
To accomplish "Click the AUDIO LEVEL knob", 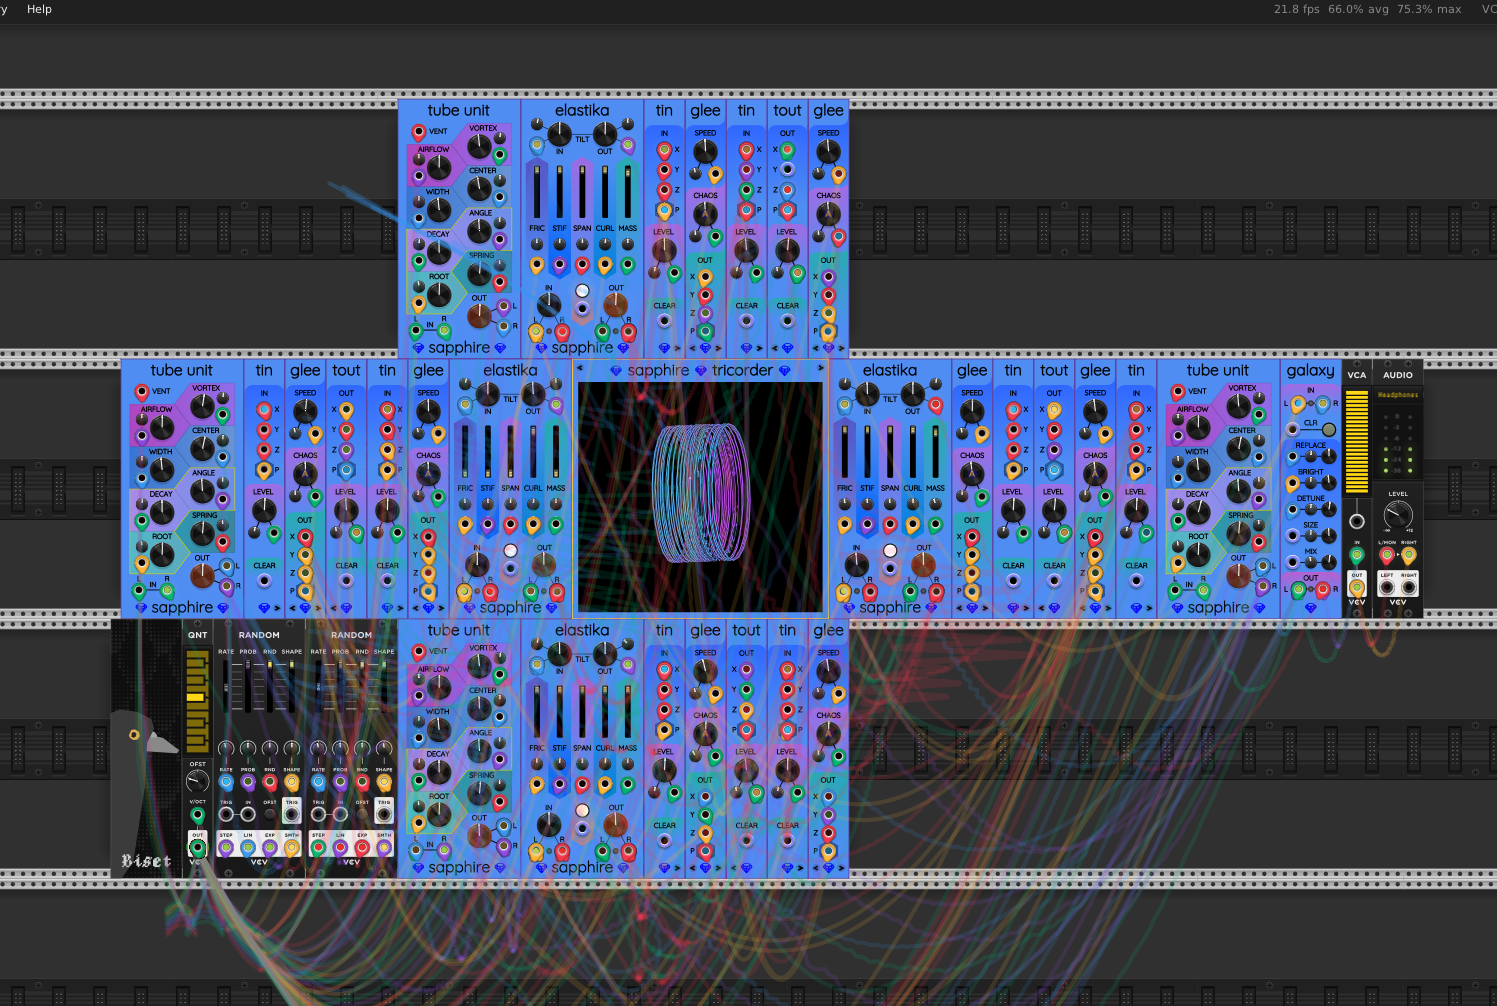I will [x=1398, y=517].
